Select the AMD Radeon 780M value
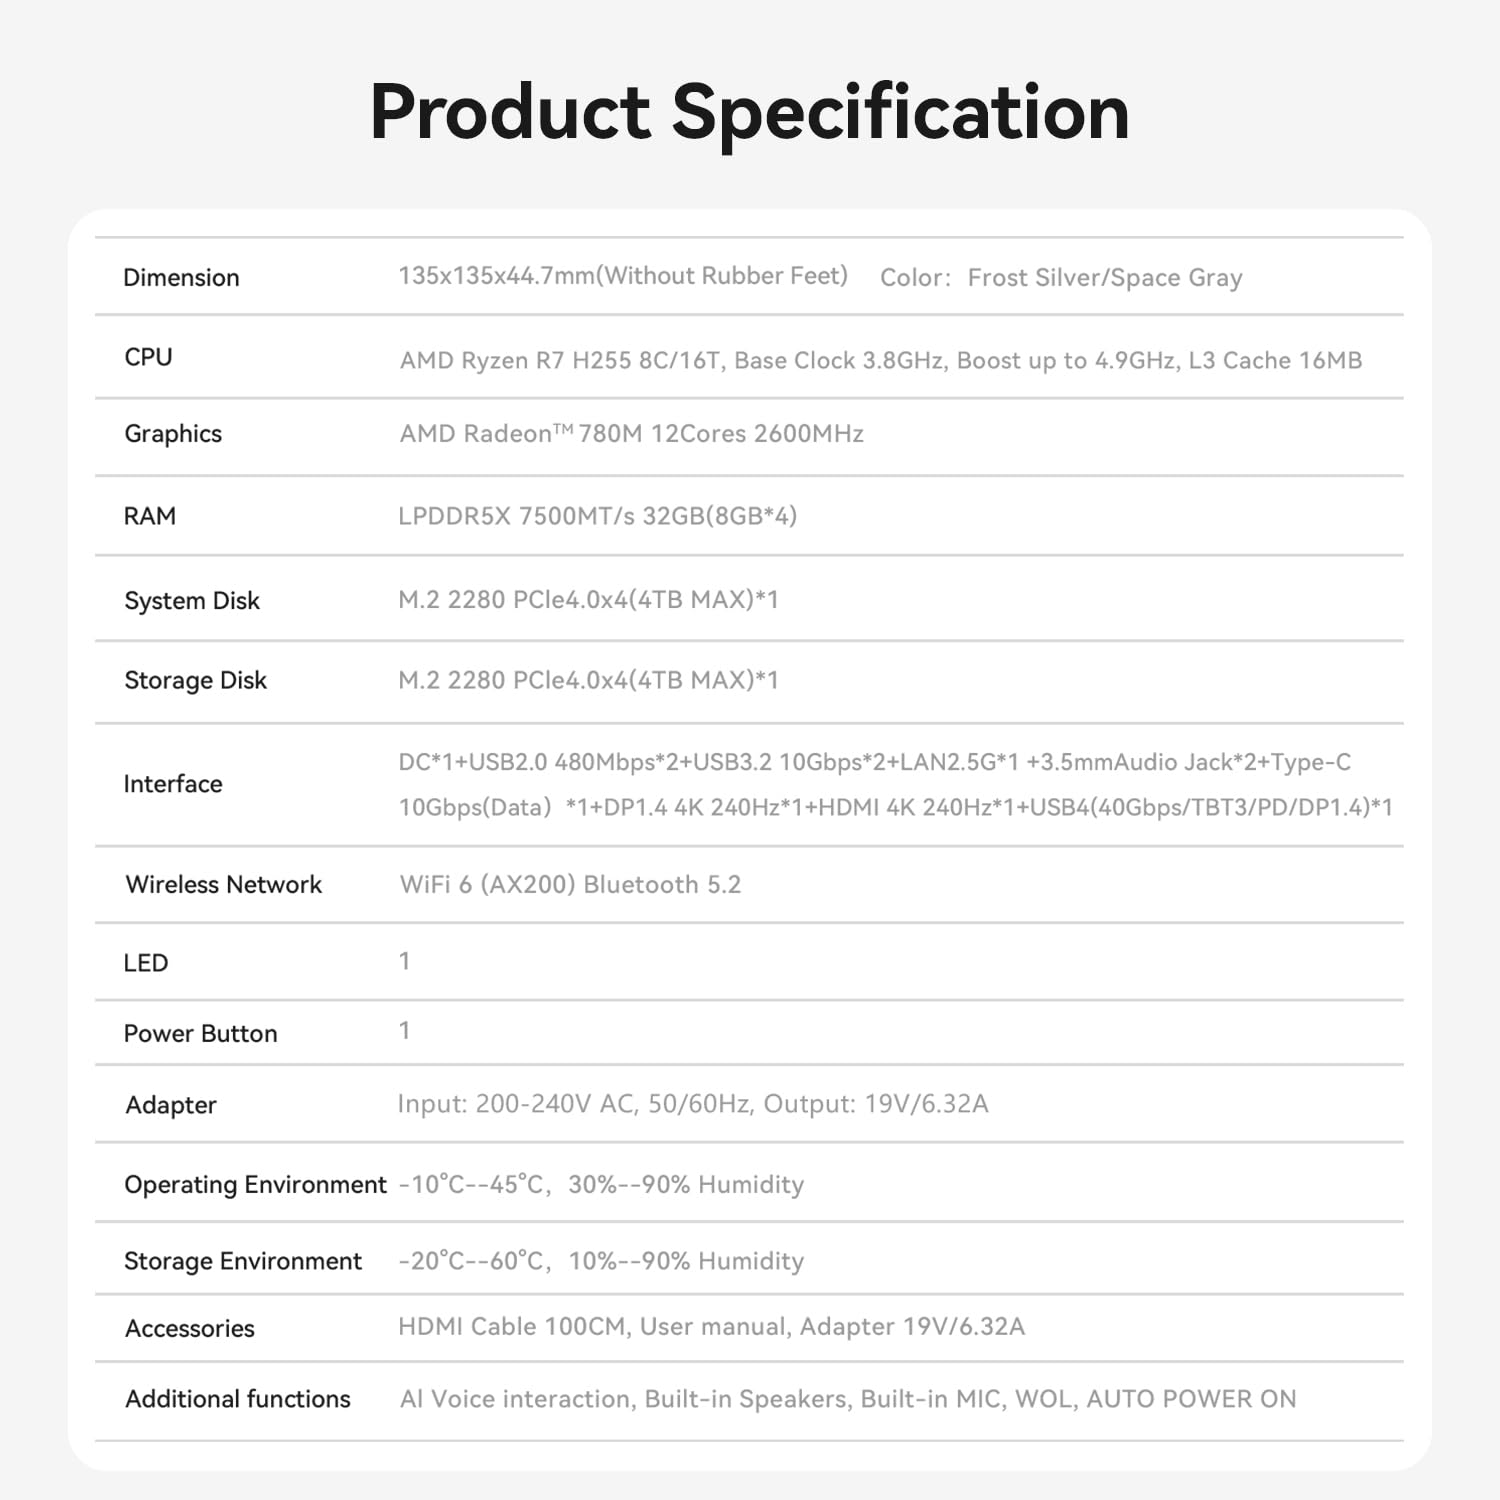 (x=631, y=434)
